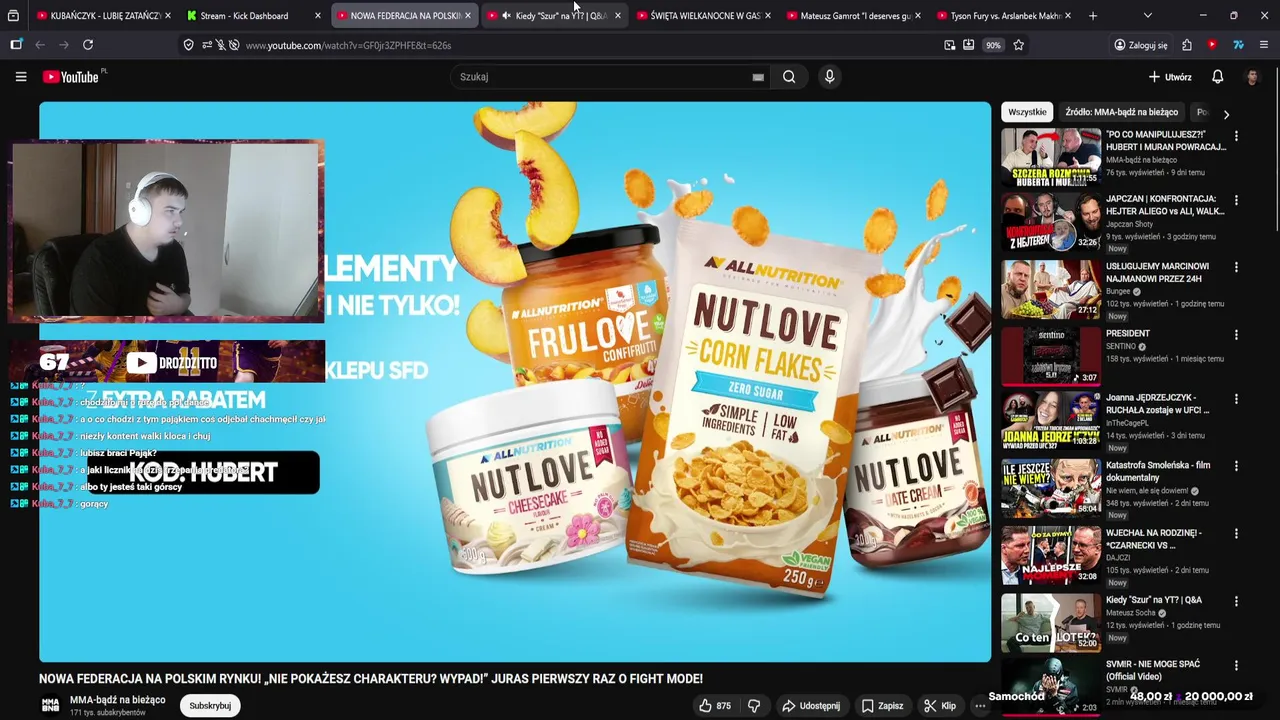
Task: Like the video (875 likes)
Action: click(x=715, y=706)
